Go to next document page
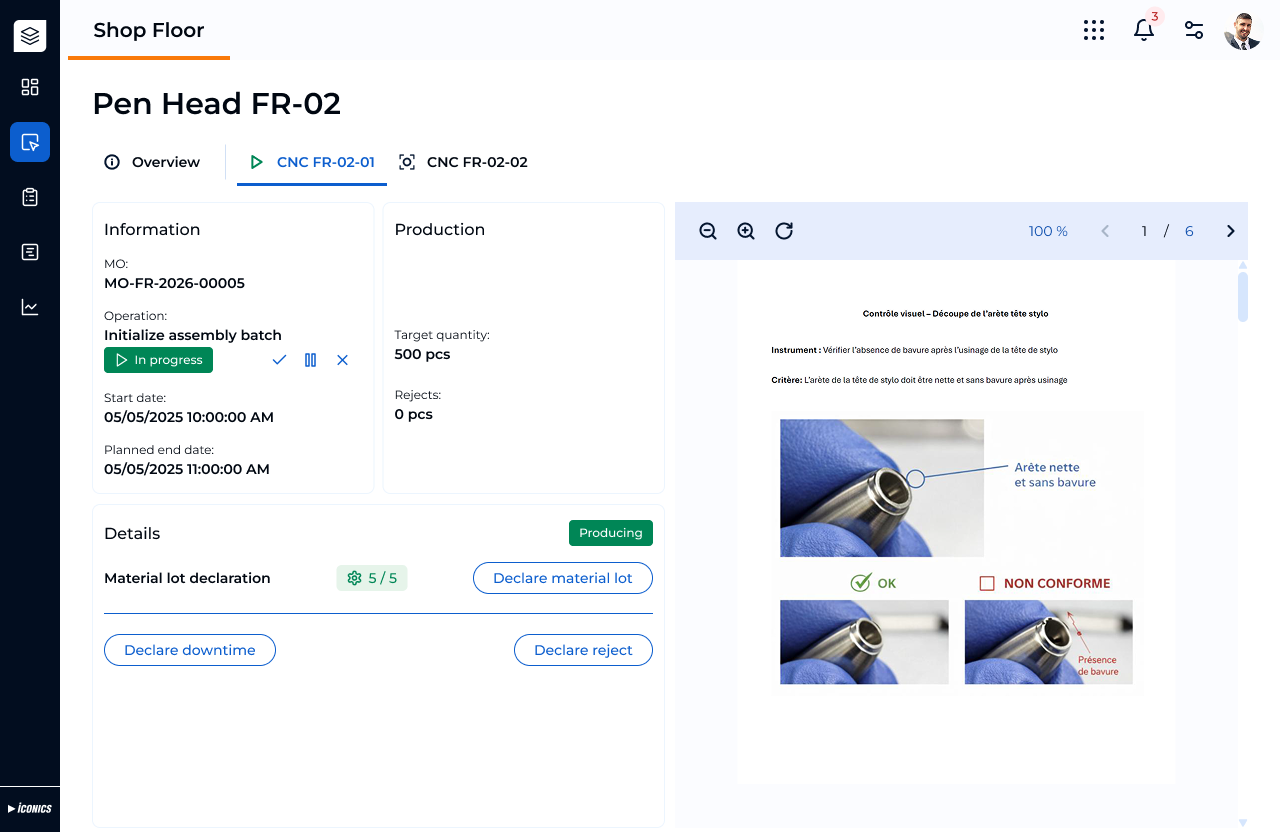 pos(1231,231)
